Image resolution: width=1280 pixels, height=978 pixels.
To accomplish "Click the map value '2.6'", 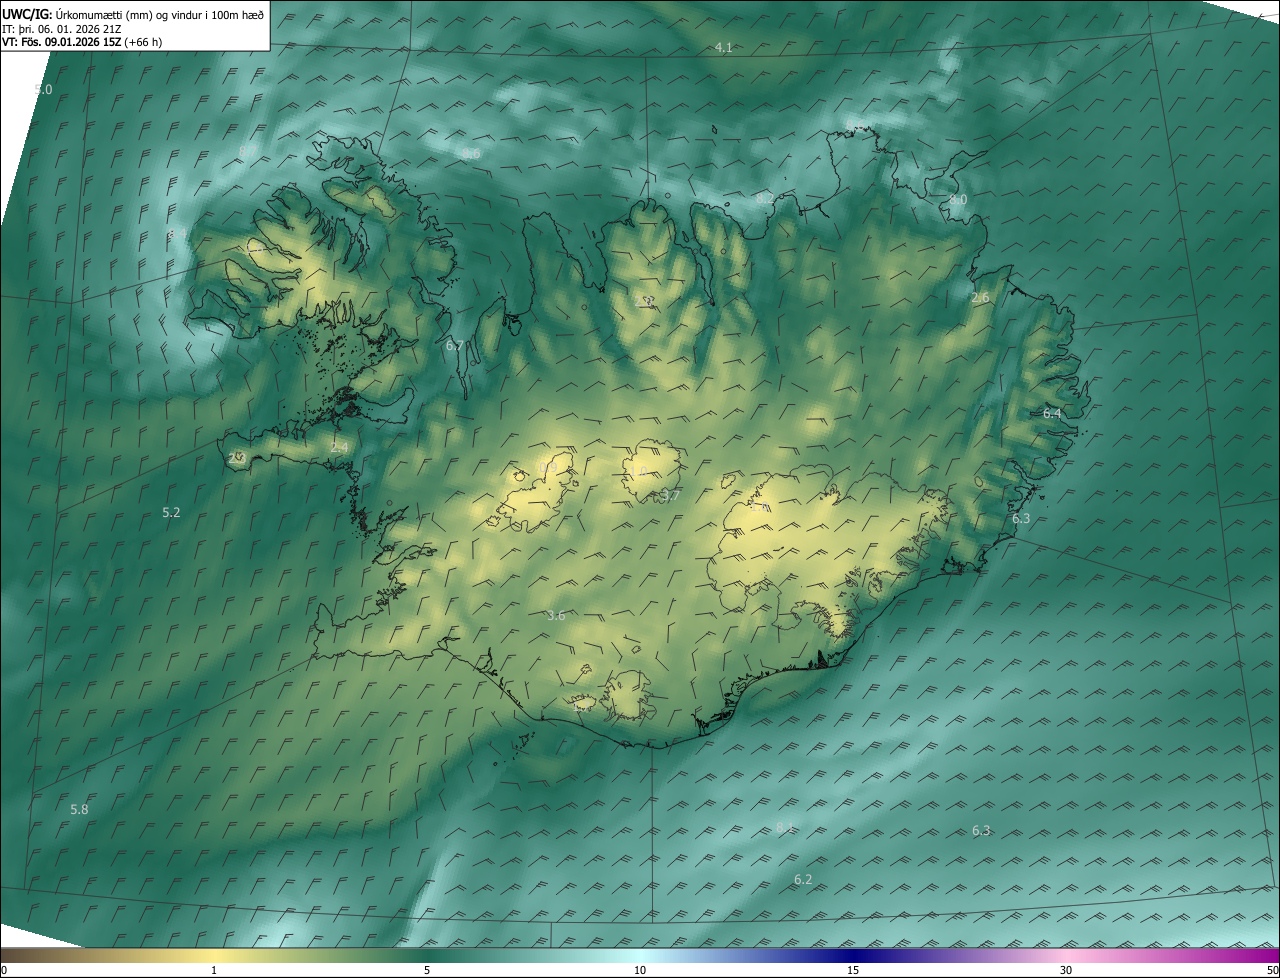I will point(980,298).
